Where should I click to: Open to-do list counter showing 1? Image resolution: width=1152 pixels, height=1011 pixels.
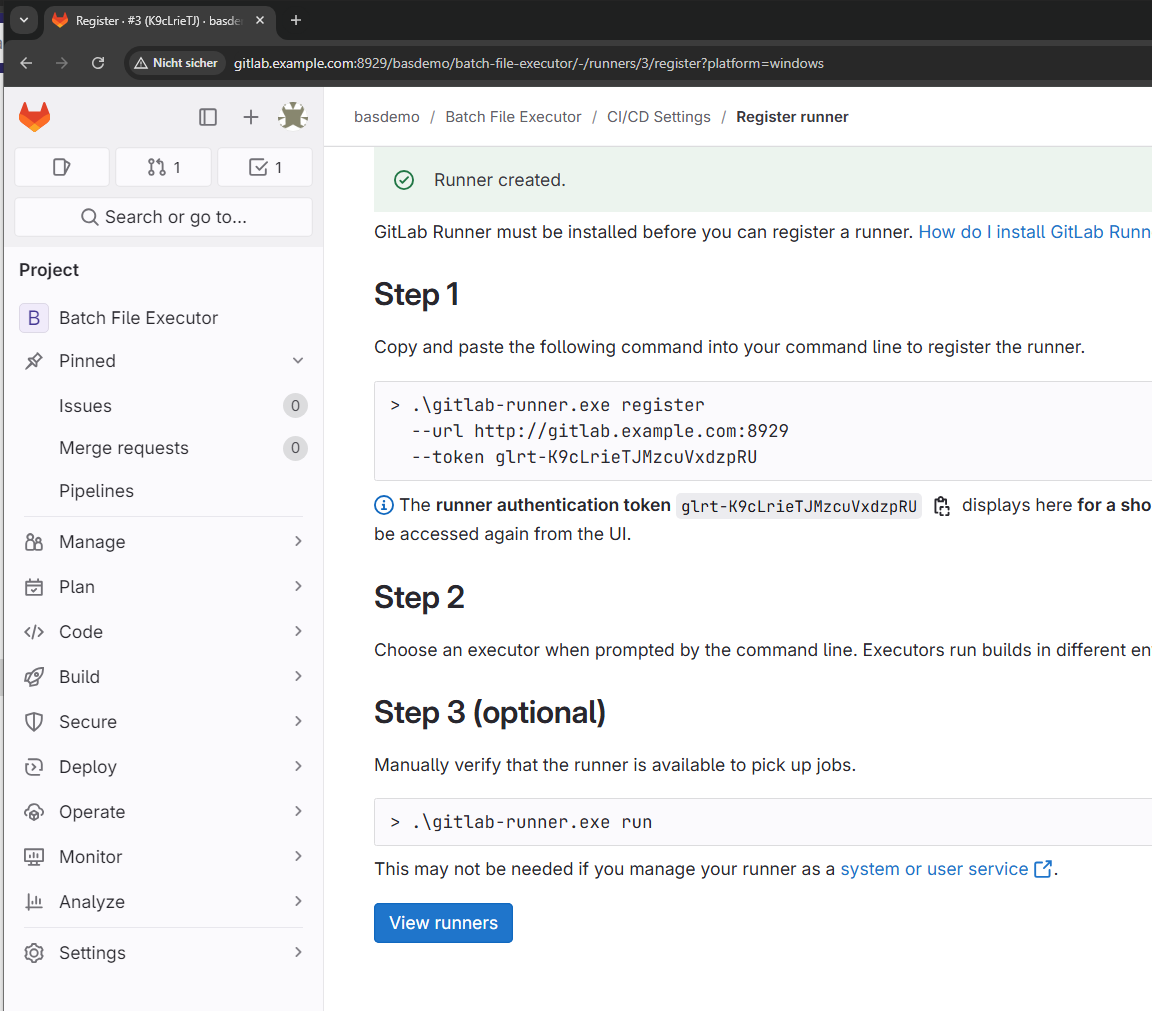265,167
